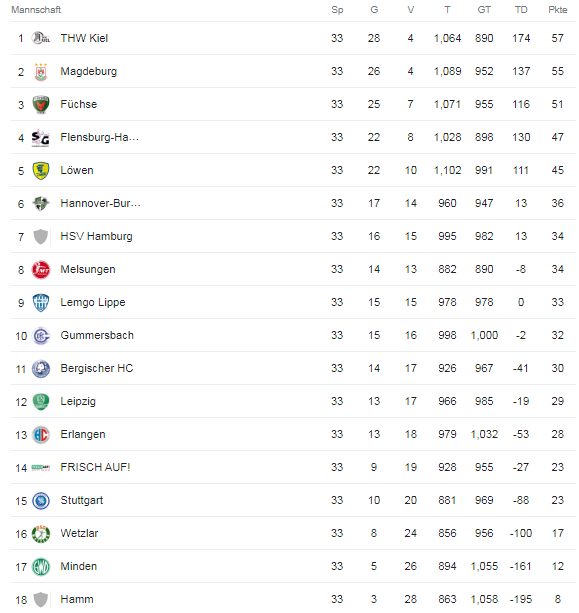
Task: Click the THW Kiel team logo
Action: [x=41, y=38]
